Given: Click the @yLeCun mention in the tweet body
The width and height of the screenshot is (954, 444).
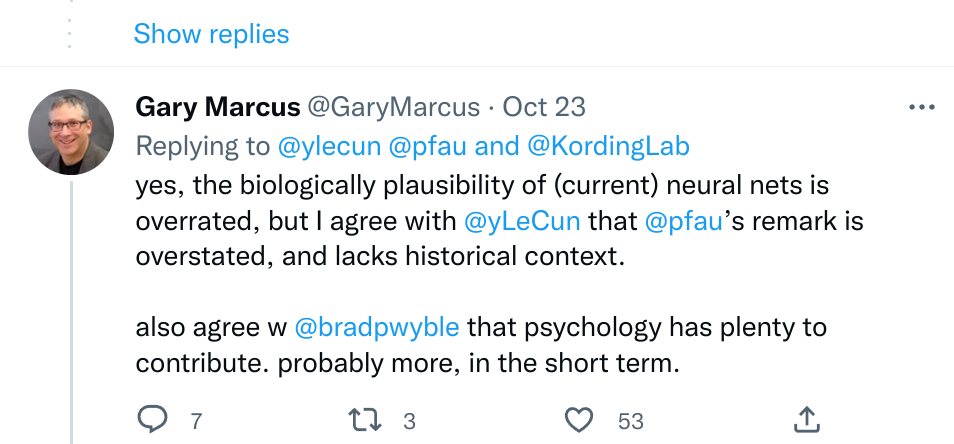Looking at the screenshot, I should point(524,219).
